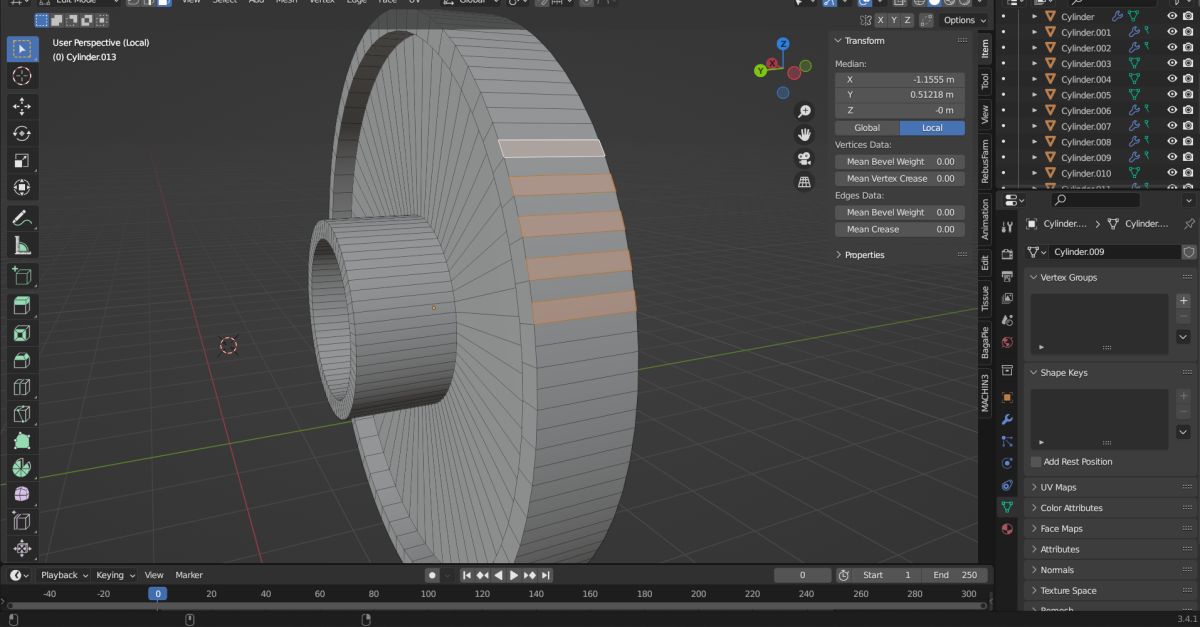
Task: Click the pan view hand icon
Action: [804, 134]
